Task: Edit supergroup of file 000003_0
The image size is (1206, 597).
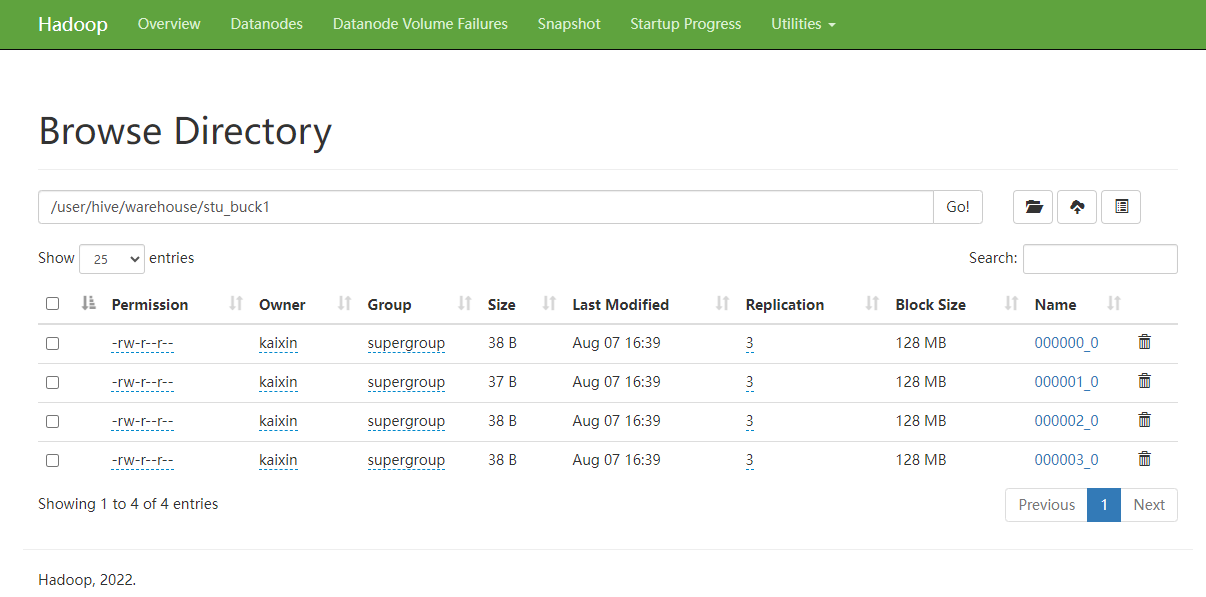Action: click(x=406, y=460)
